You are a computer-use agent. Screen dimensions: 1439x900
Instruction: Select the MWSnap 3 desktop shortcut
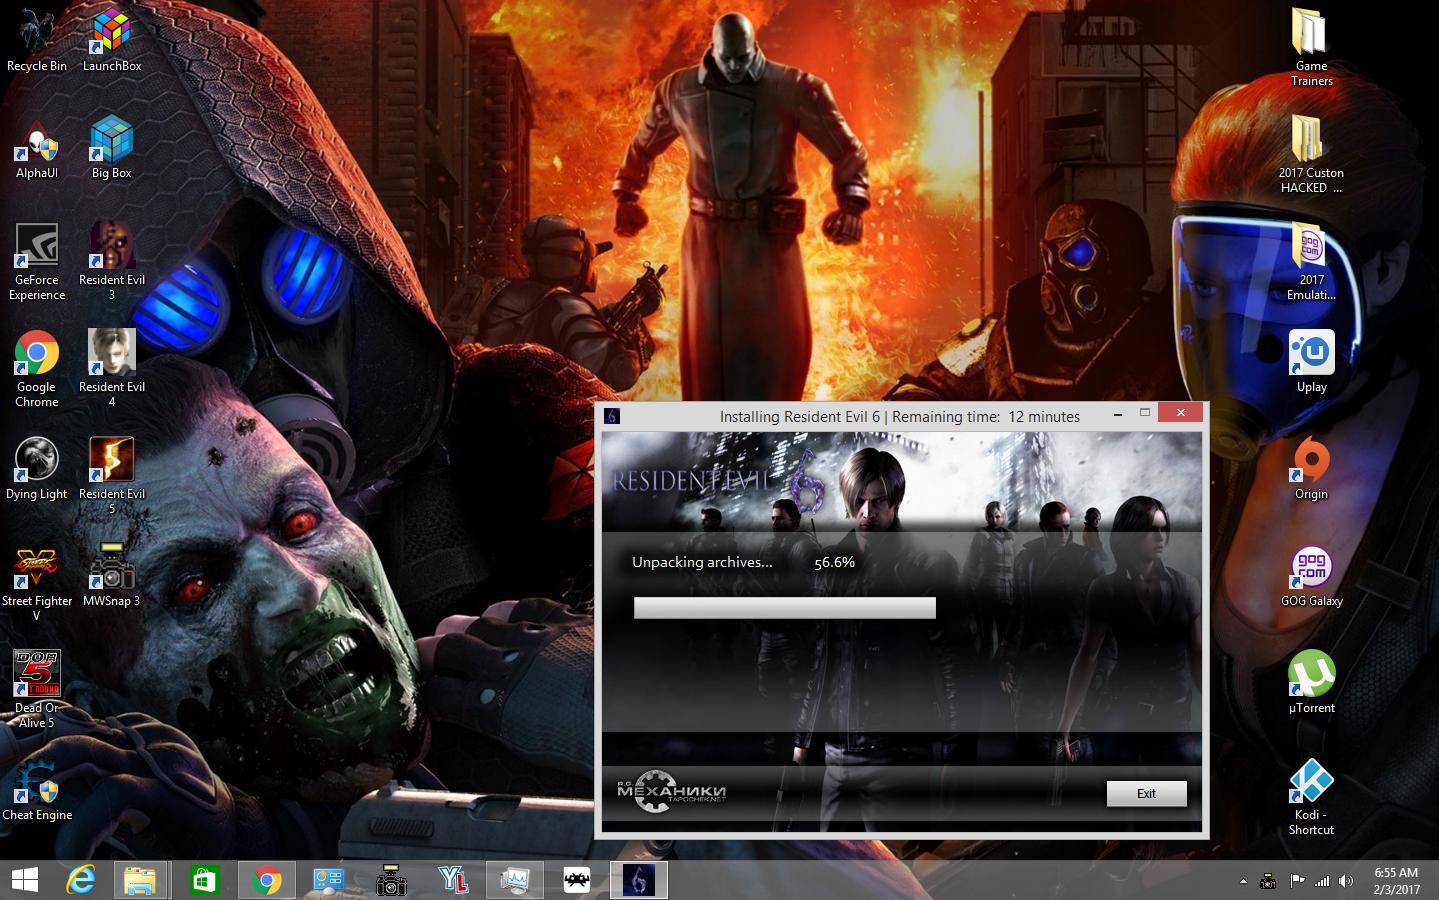112,576
